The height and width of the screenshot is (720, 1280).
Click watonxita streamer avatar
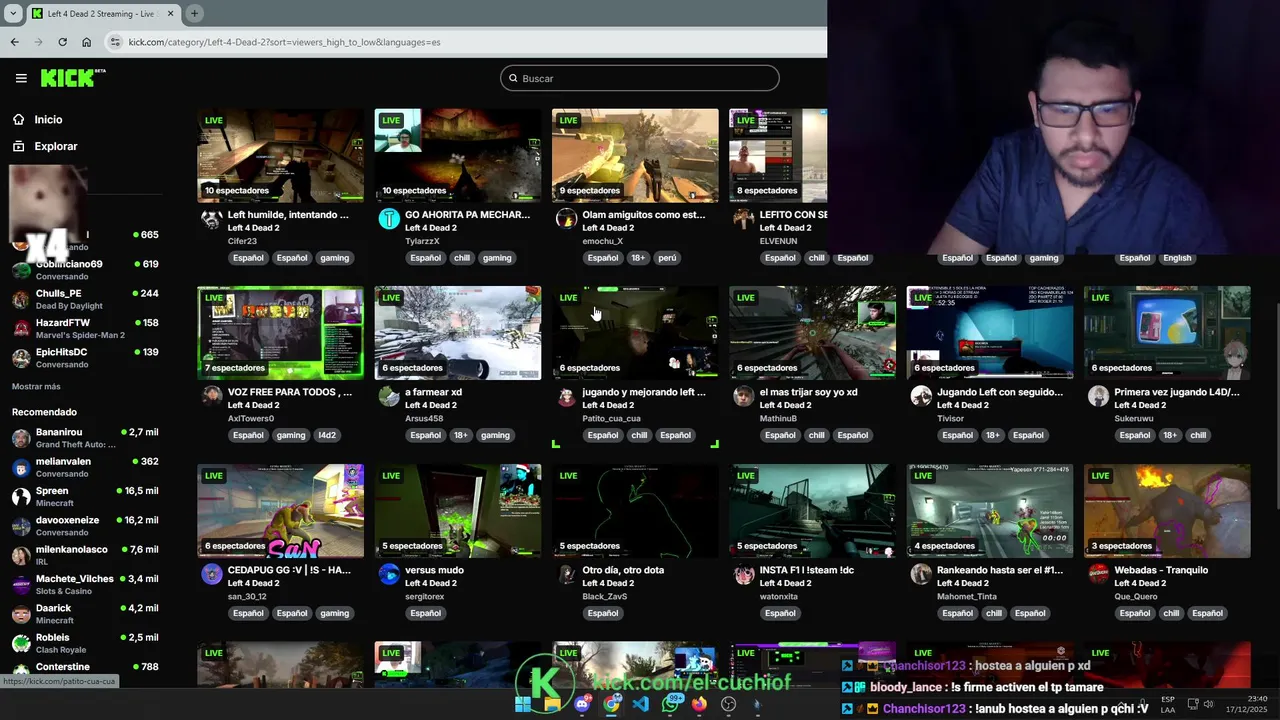[x=743, y=574]
